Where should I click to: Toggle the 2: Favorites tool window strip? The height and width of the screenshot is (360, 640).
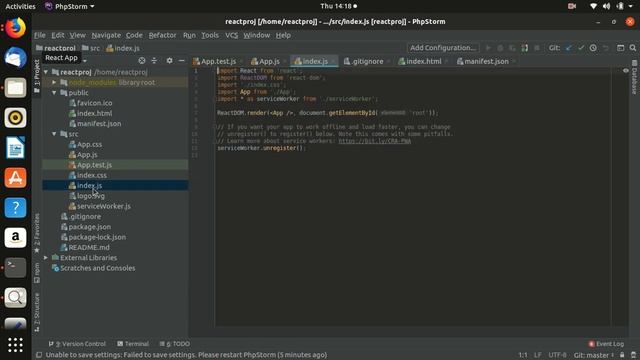(x=37, y=233)
